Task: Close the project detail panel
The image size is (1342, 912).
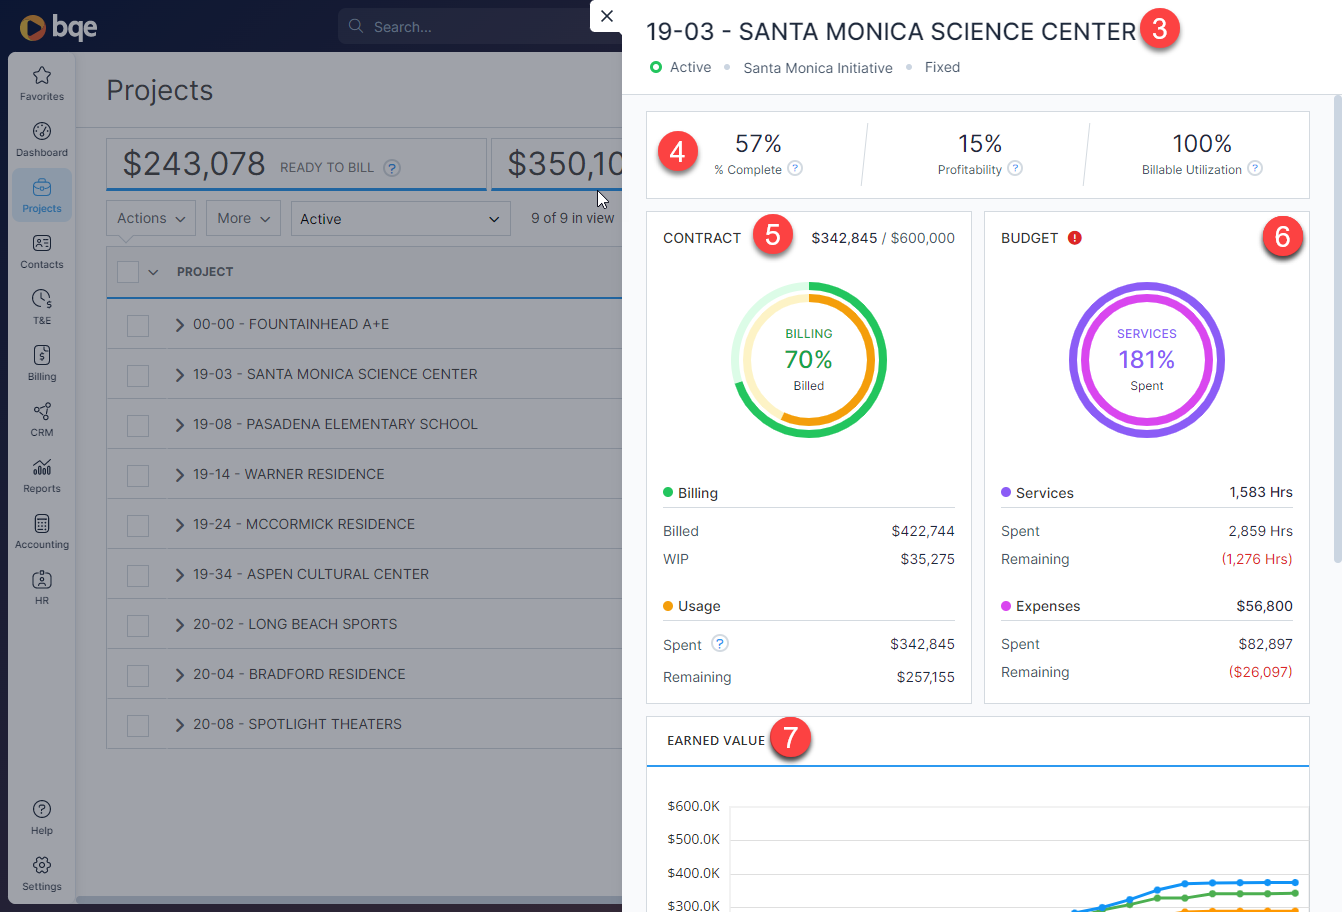Action: (x=606, y=16)
